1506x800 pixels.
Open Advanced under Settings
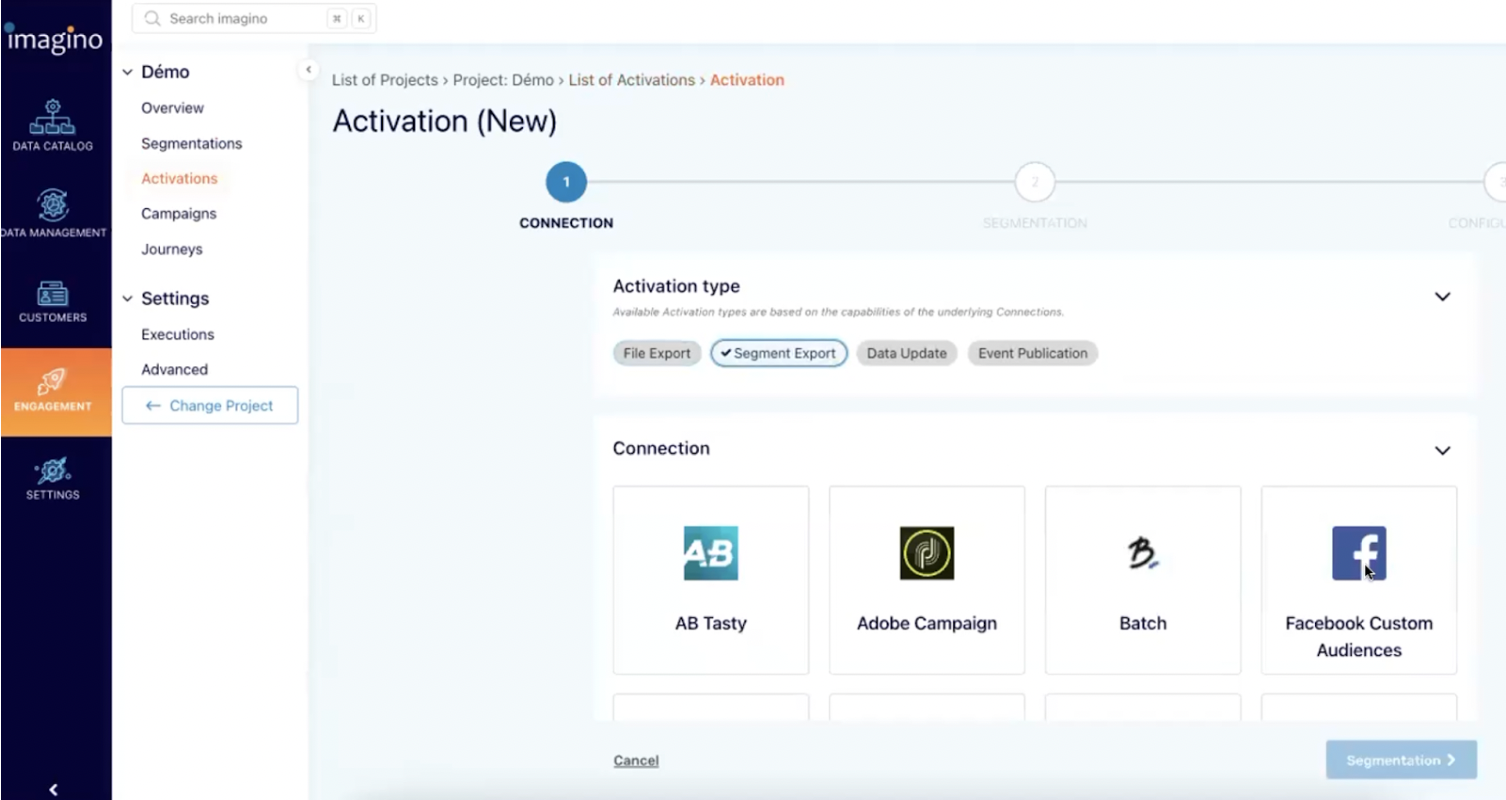pyautogui.click(x=174, y=369)
